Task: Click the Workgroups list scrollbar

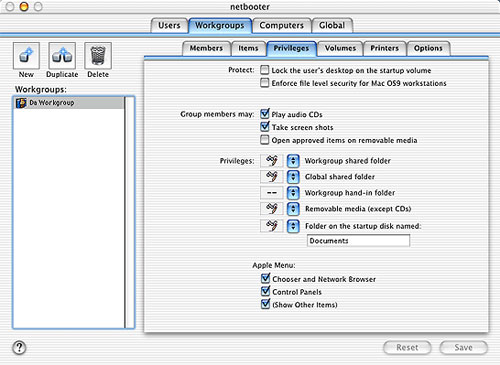Action: 129,212
